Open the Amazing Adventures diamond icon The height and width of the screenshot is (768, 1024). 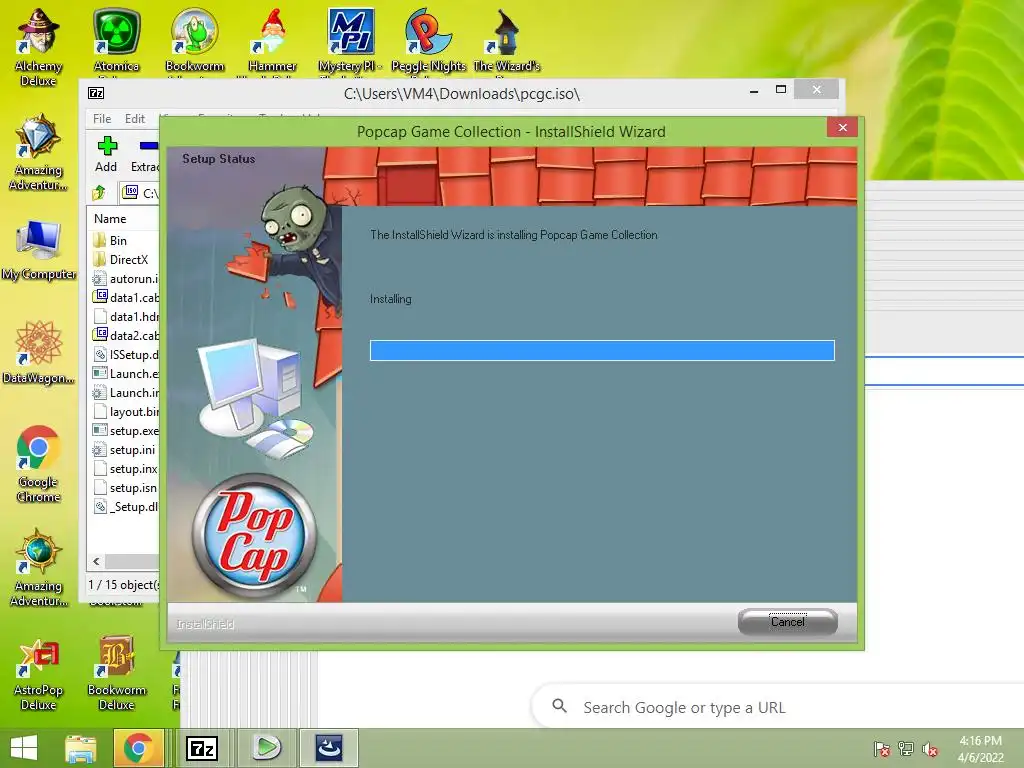coord(39,152)
